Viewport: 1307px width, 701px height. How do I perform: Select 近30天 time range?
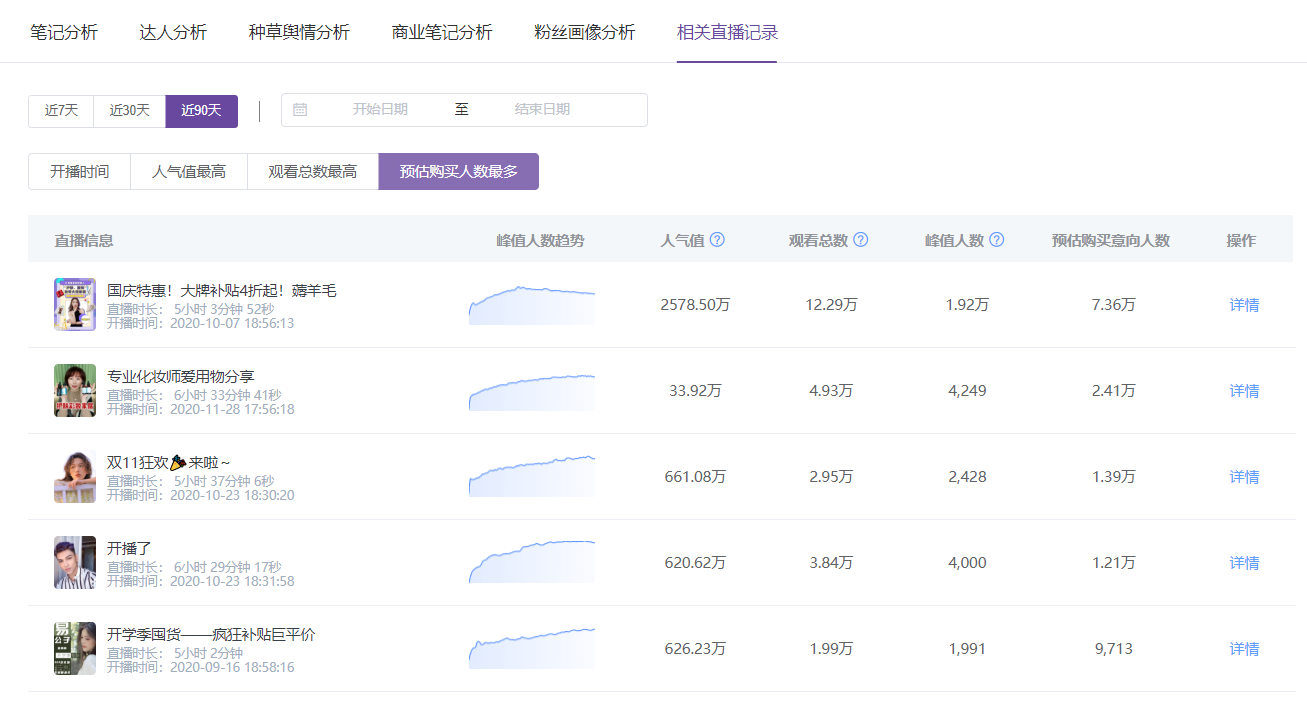(129, 111)
